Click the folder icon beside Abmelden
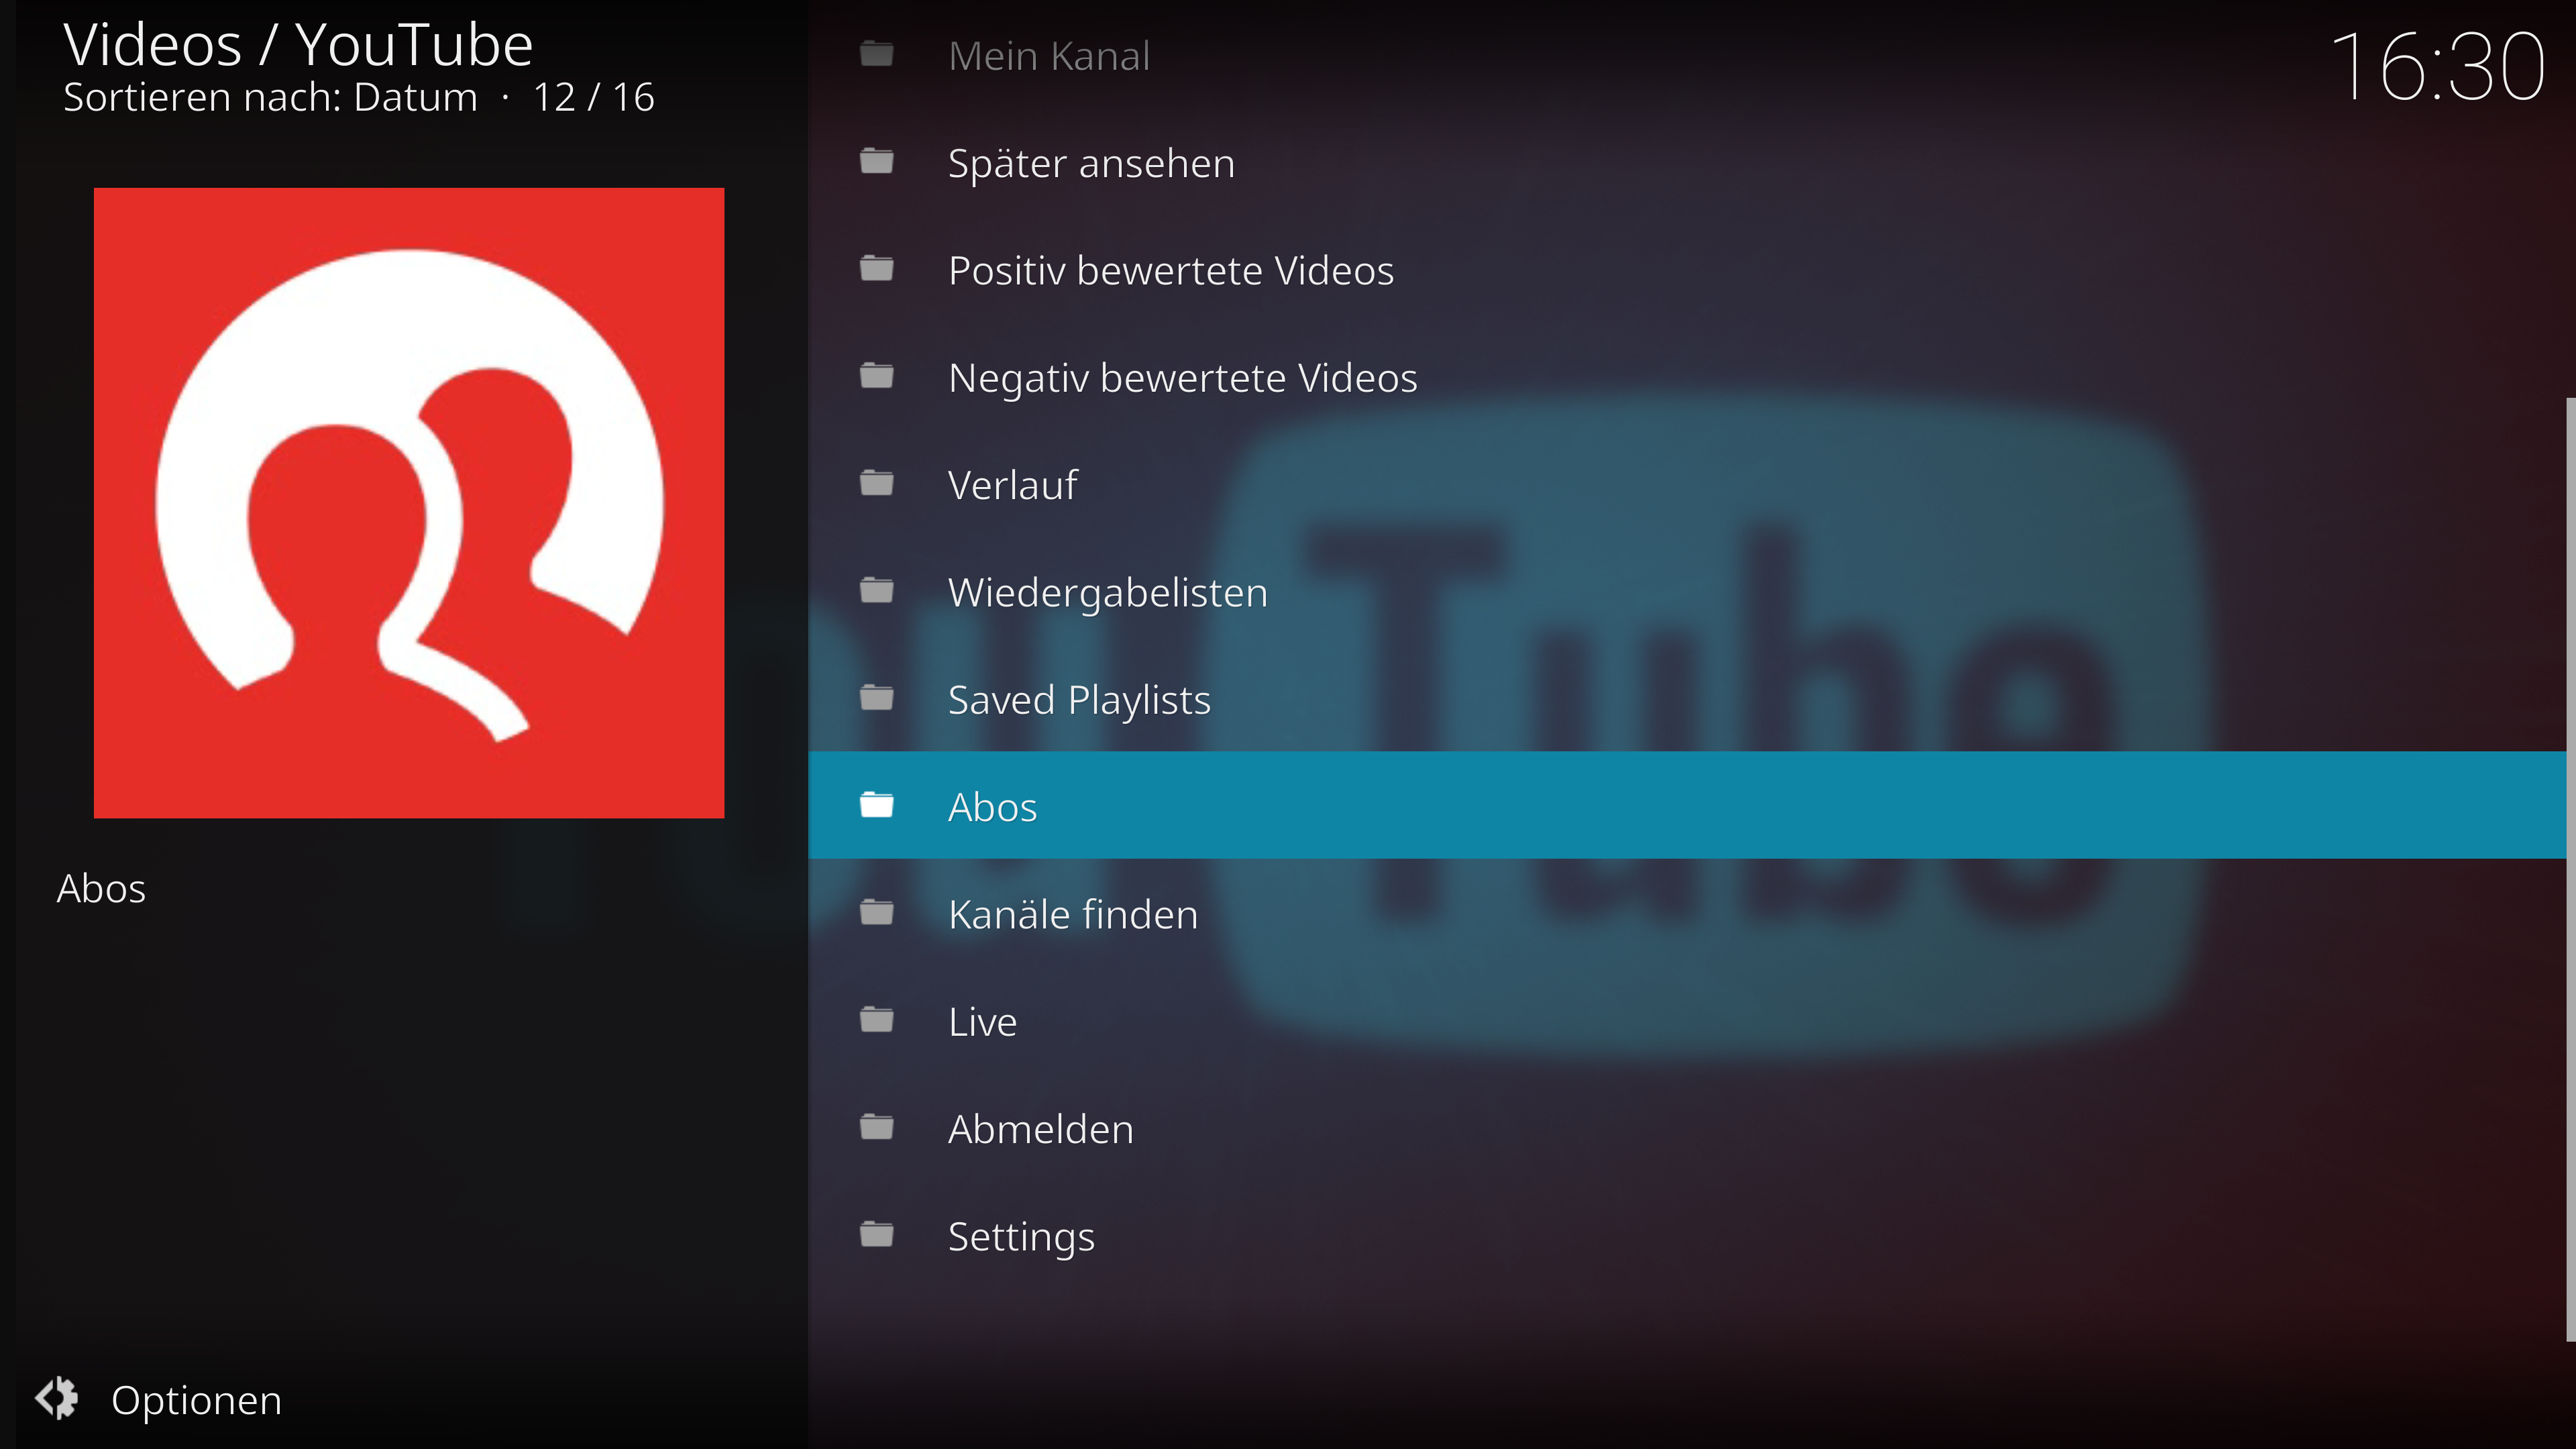 [x=877, y=1126]
